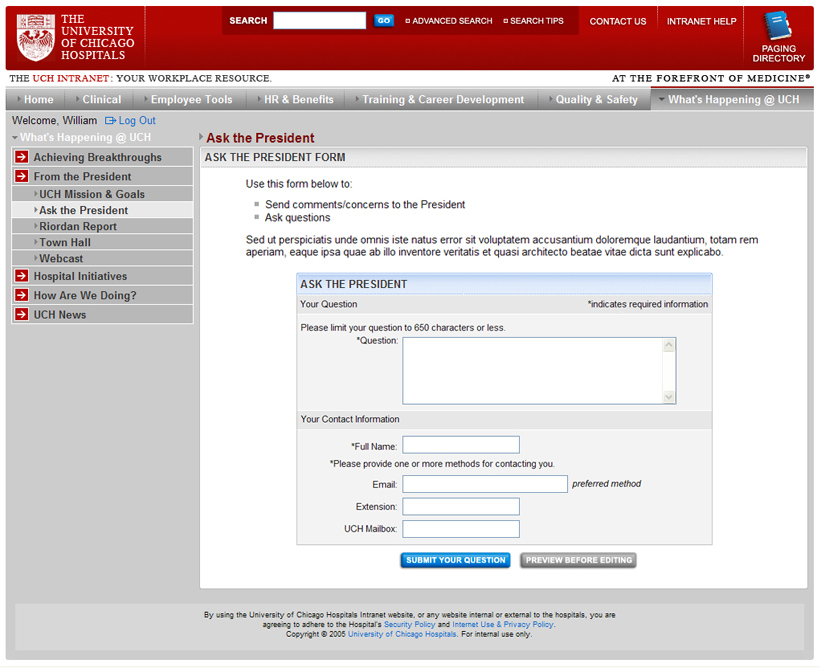Open Internet Use & Privacy Policy link
Viewport: 820px width, 668px height.
coord(503,625)
